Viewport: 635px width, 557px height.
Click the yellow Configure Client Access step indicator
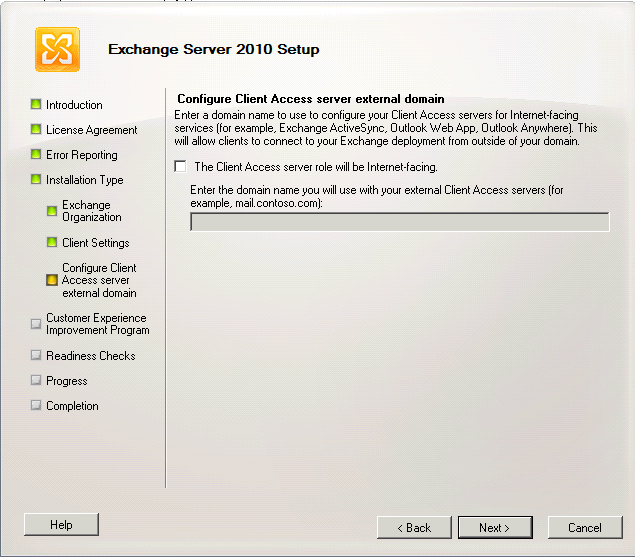(x=52, y=280)
